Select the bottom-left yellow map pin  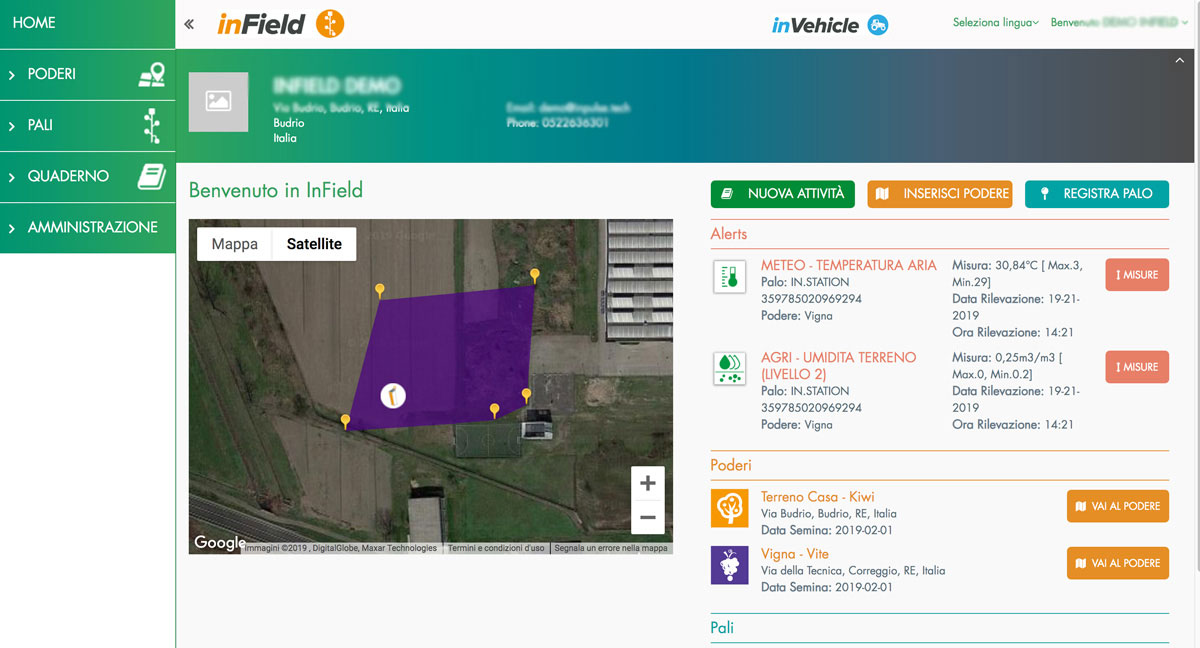(345, 422)
